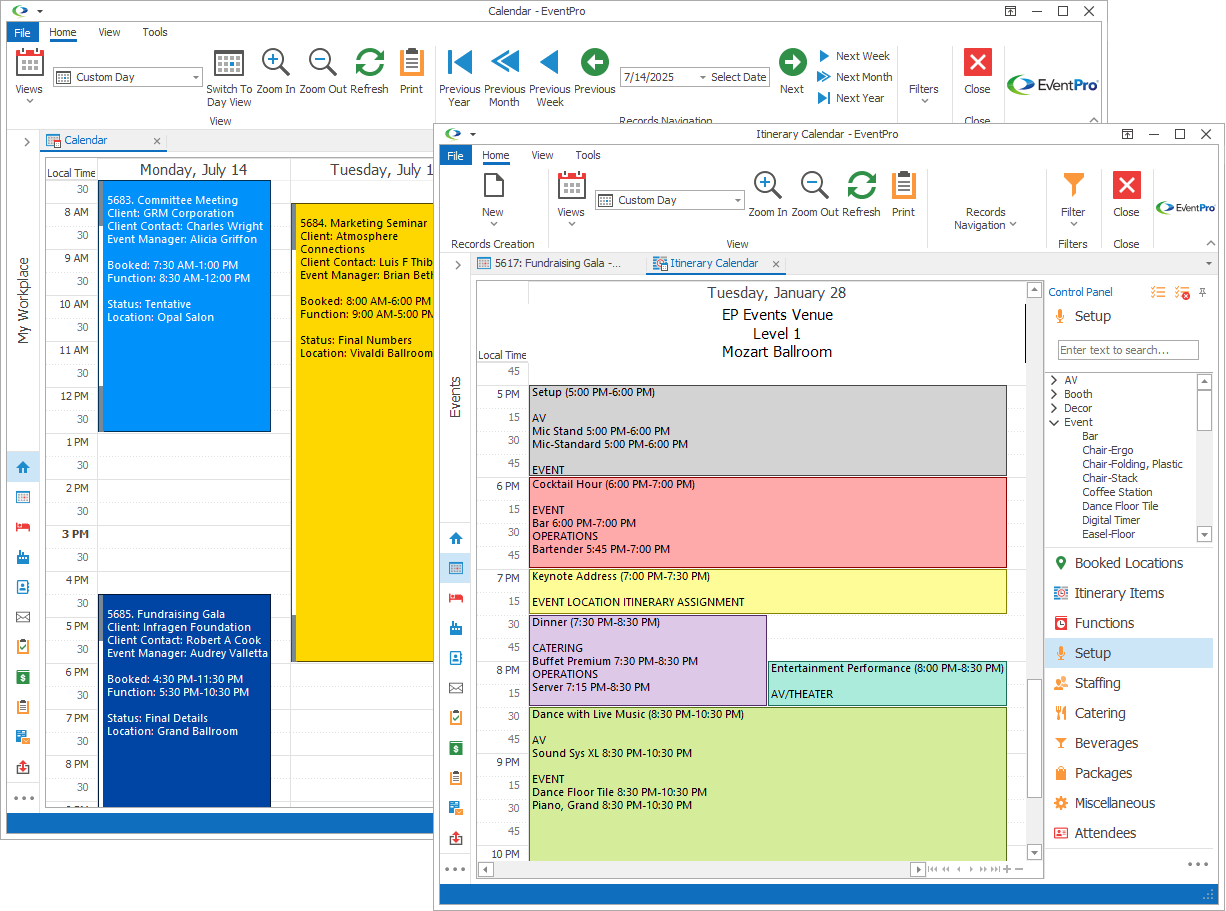The height and width of the screenshot is (911, 1226).
Task: Pin the Control Panel with the pin icon
Action: tap(1202, 292)
